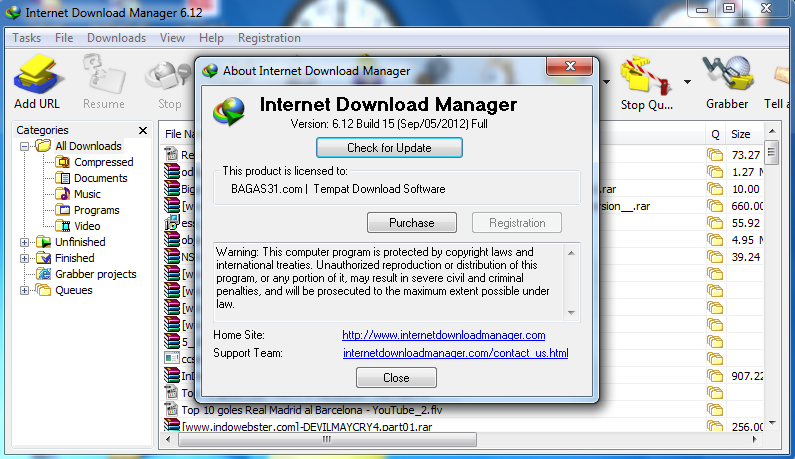Open the Registration menu
The width and height of the screenshot is (795, 459).
pos(269,38)
